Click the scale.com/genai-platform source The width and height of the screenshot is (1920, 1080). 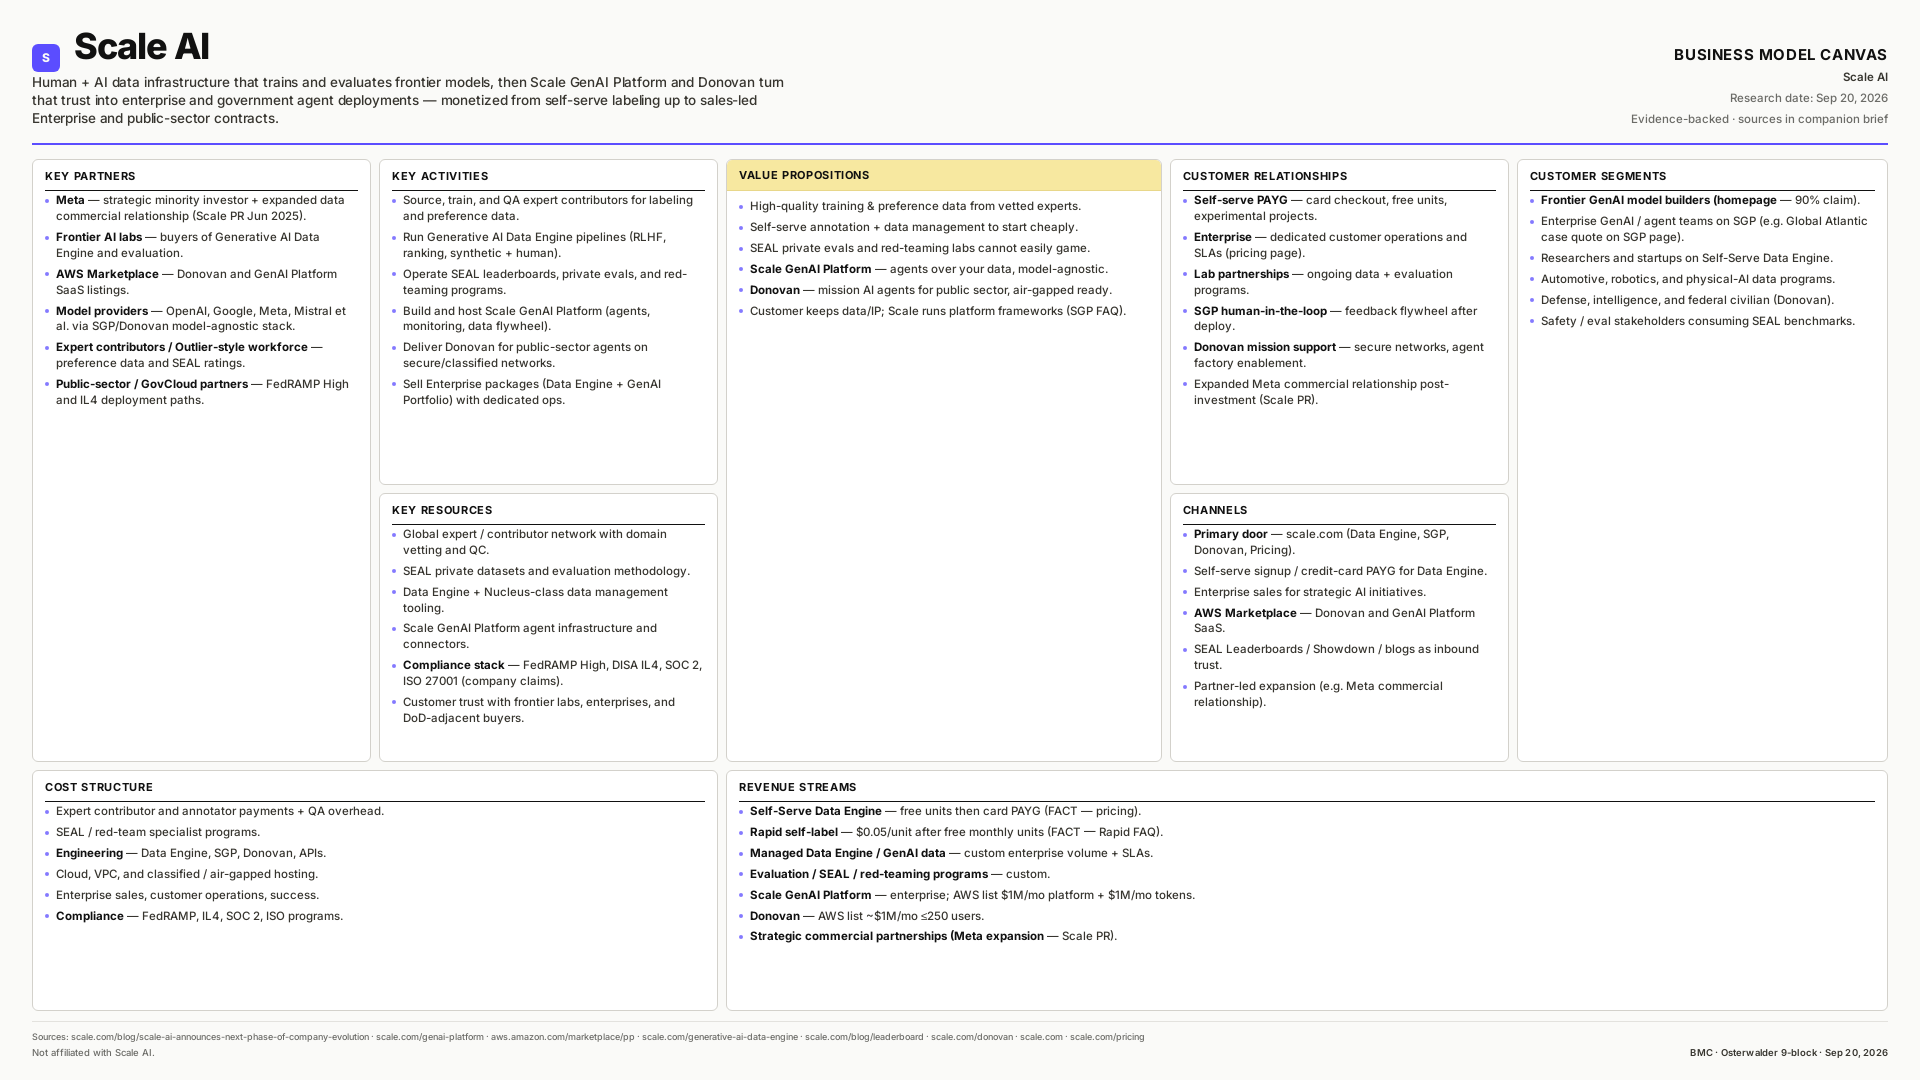point(429,1037)
